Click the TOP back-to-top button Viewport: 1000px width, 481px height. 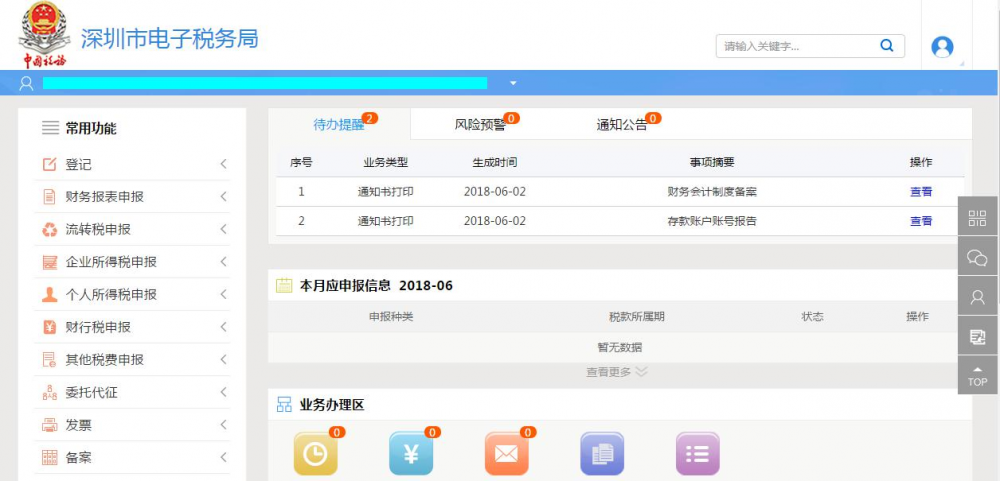[977, 376]
